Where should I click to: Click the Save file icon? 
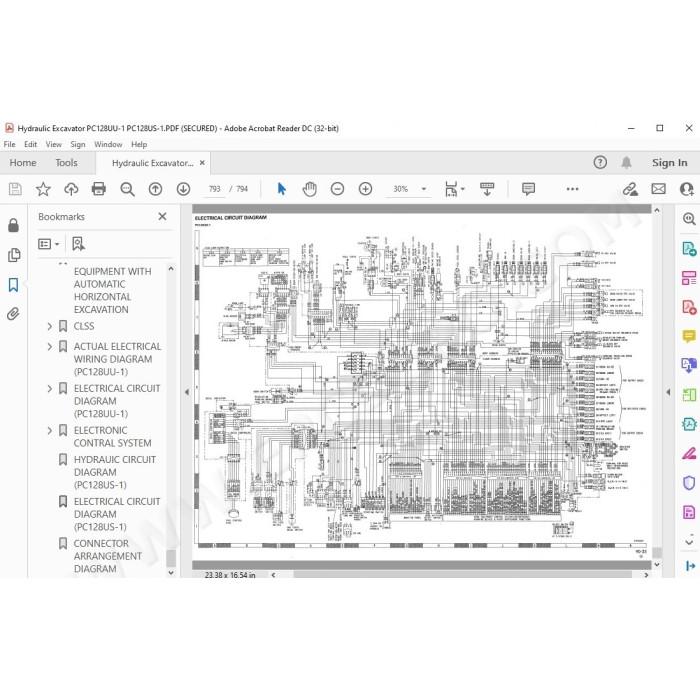[15, 189]
